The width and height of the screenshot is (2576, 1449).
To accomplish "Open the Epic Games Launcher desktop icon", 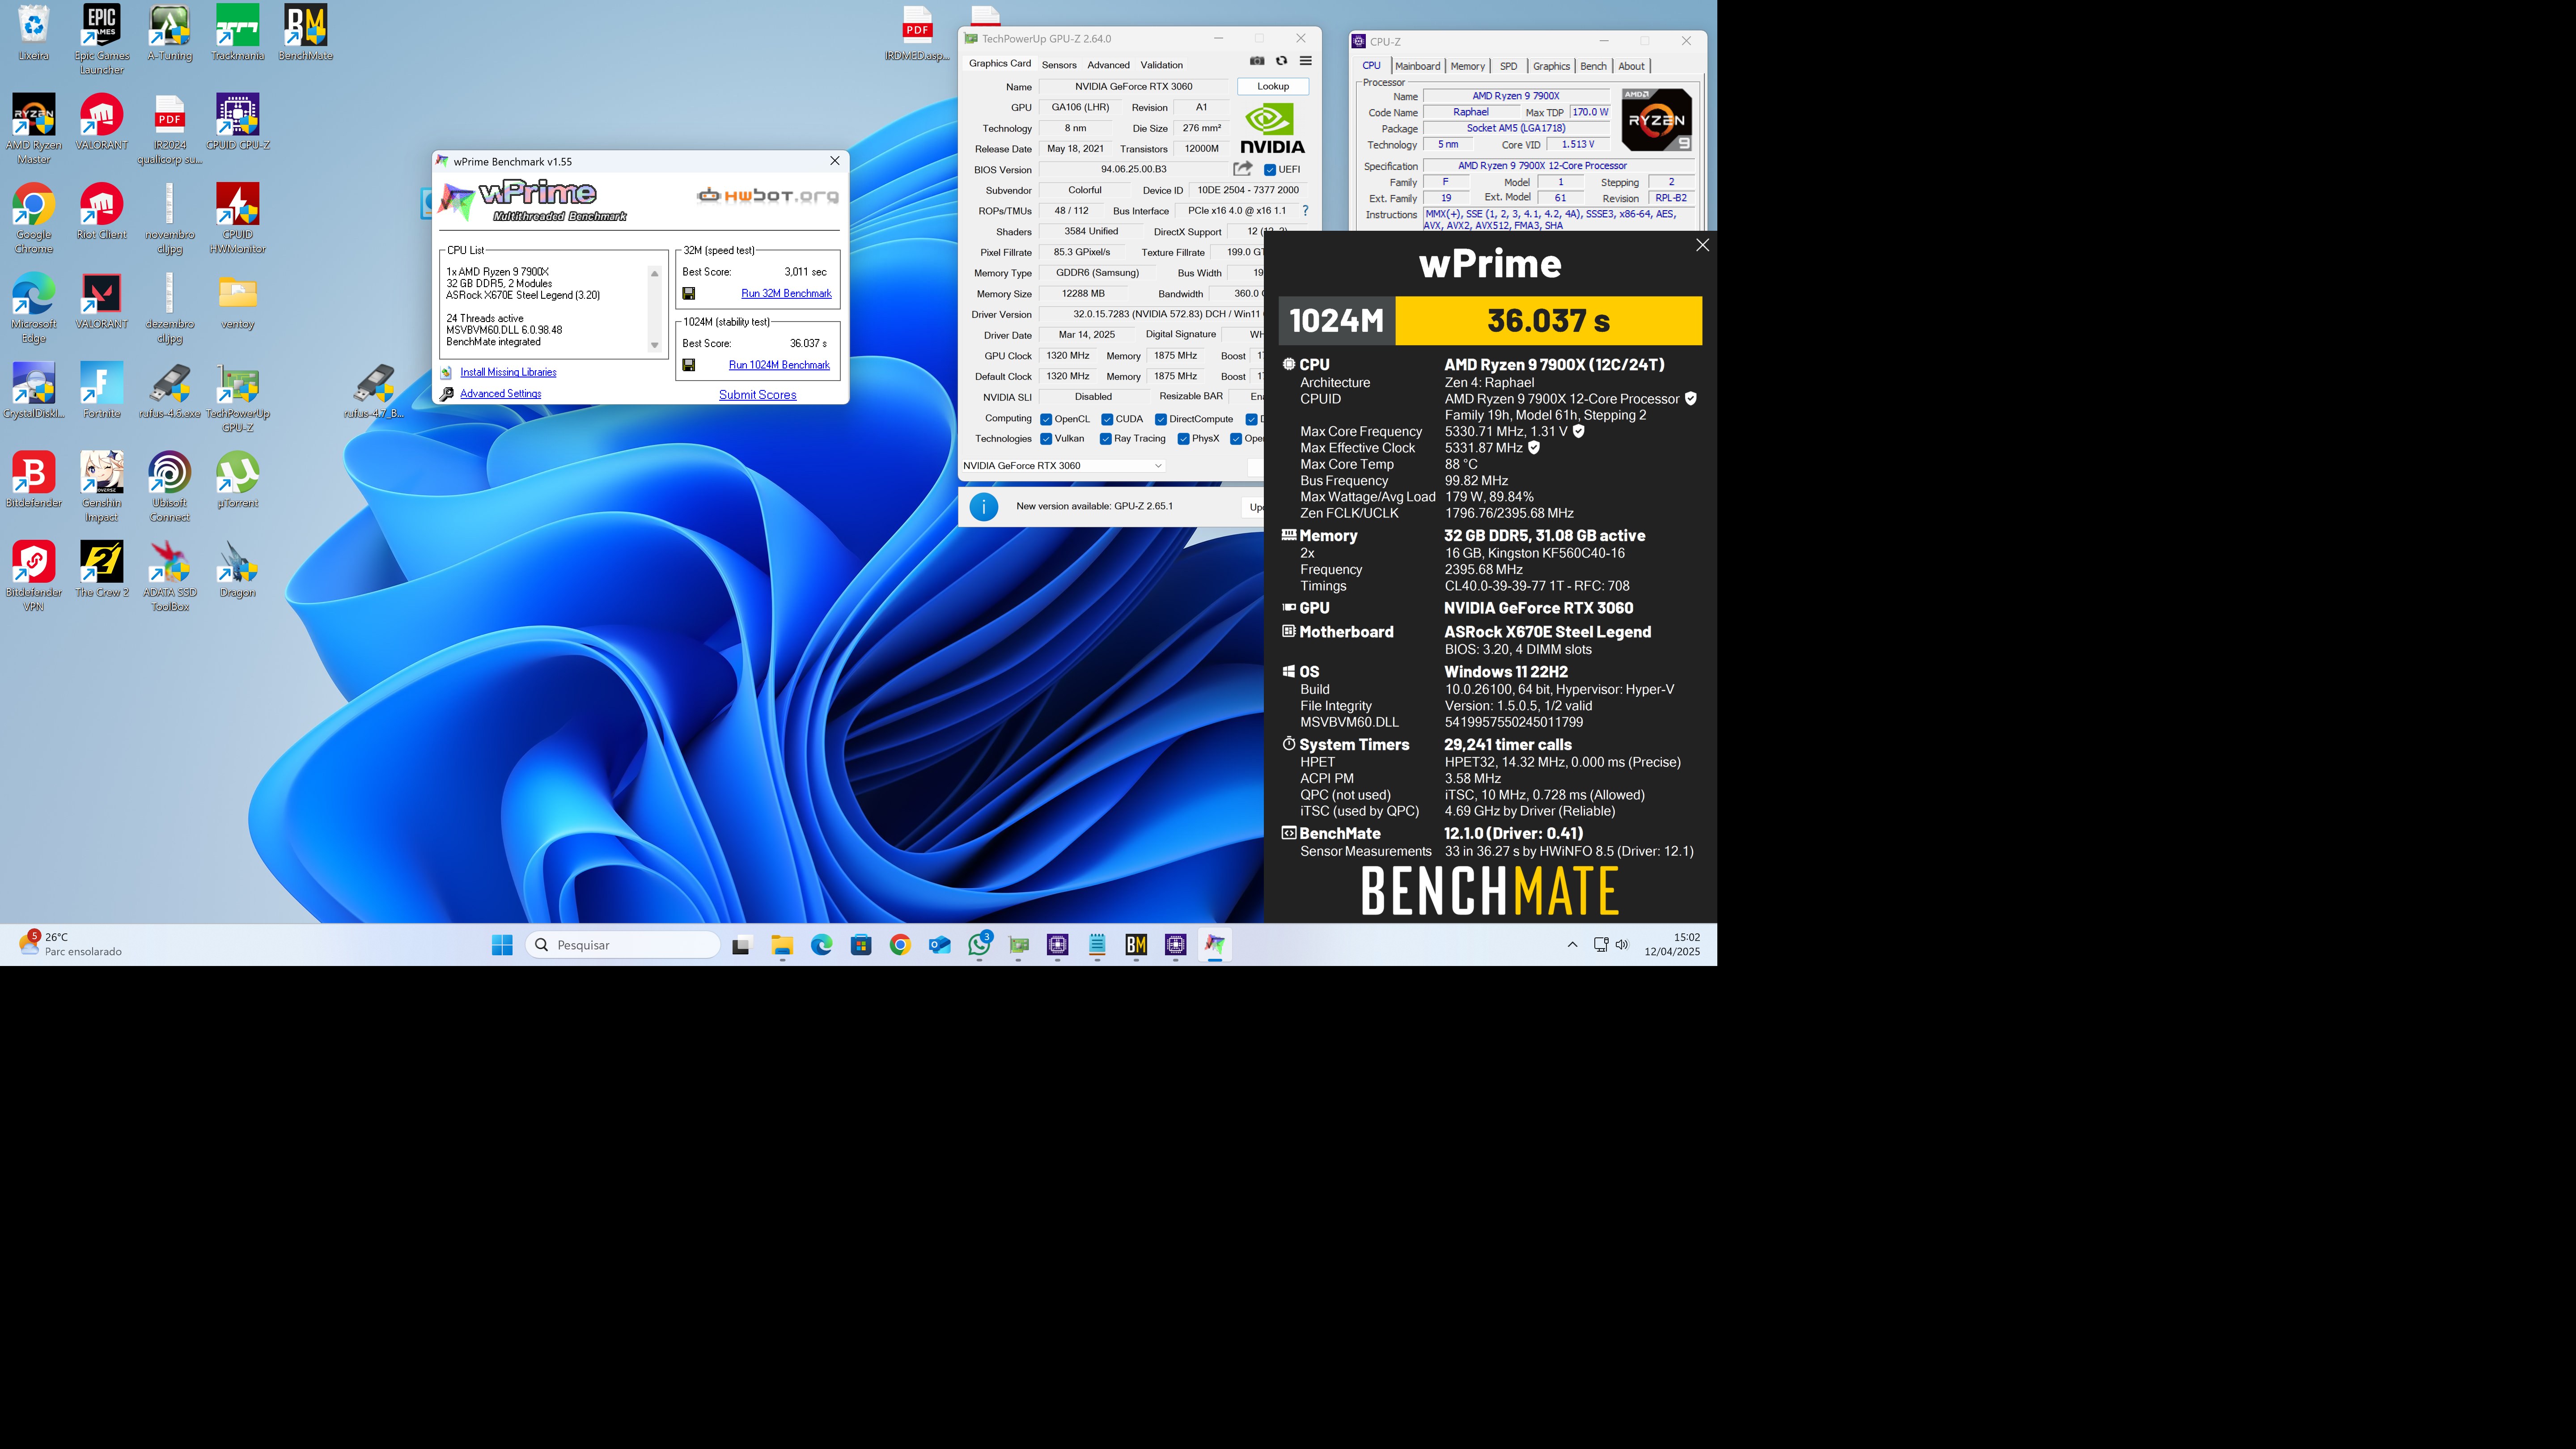I will 102,40.
